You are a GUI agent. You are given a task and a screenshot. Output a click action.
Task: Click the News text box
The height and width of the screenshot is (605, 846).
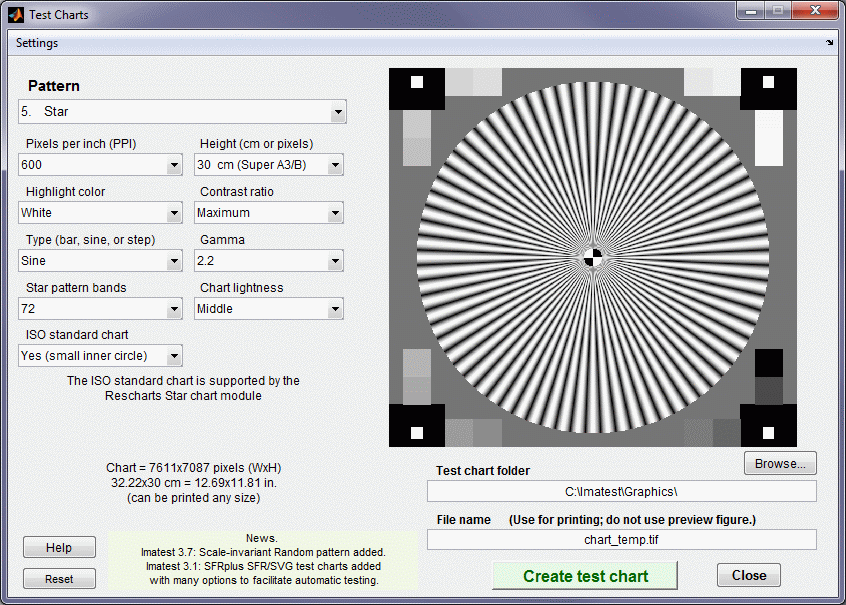263,560
